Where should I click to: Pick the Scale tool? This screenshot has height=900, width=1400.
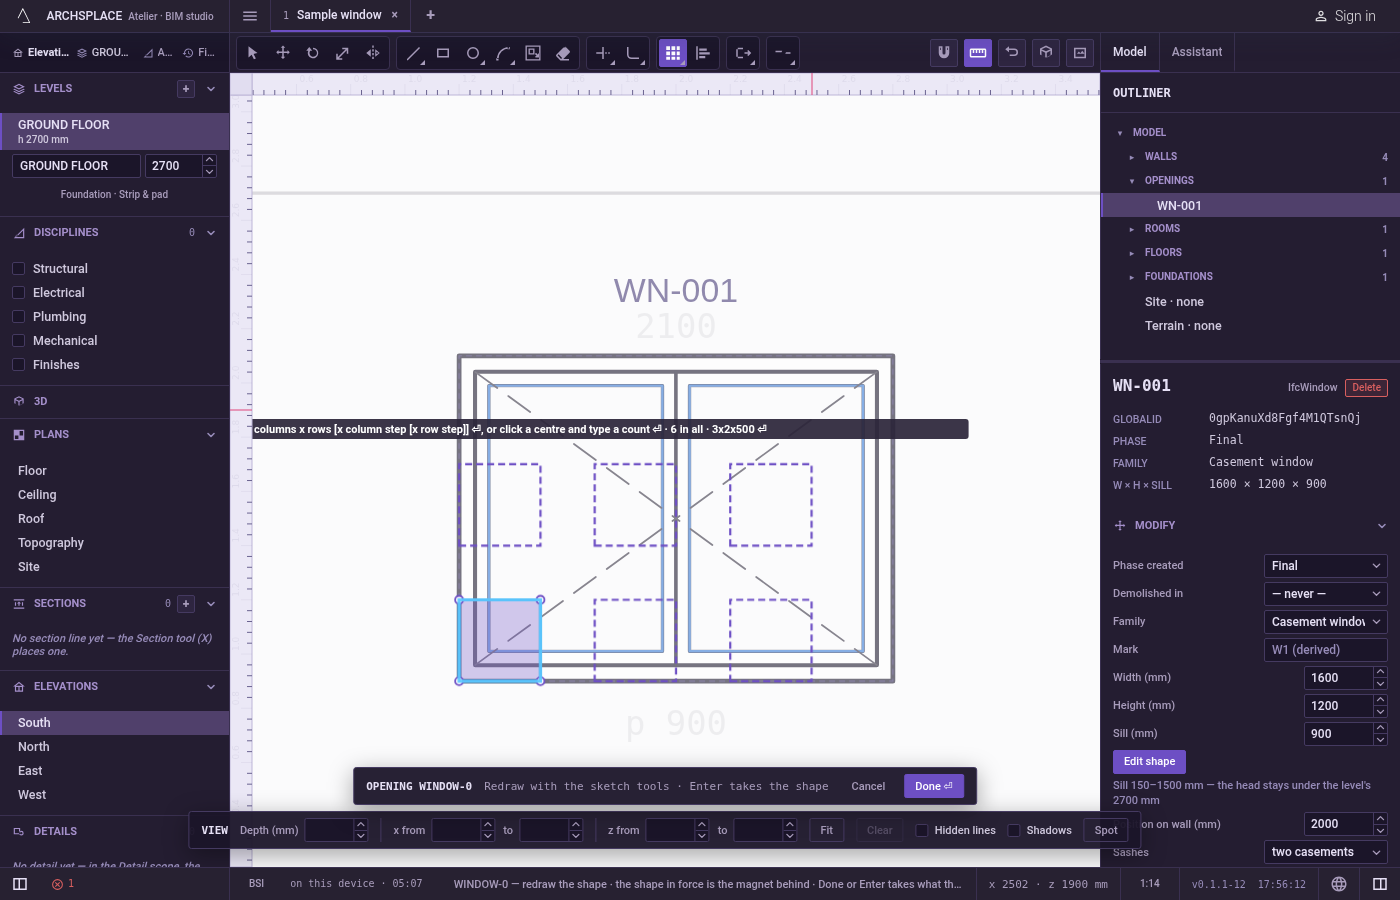point(343,53)
